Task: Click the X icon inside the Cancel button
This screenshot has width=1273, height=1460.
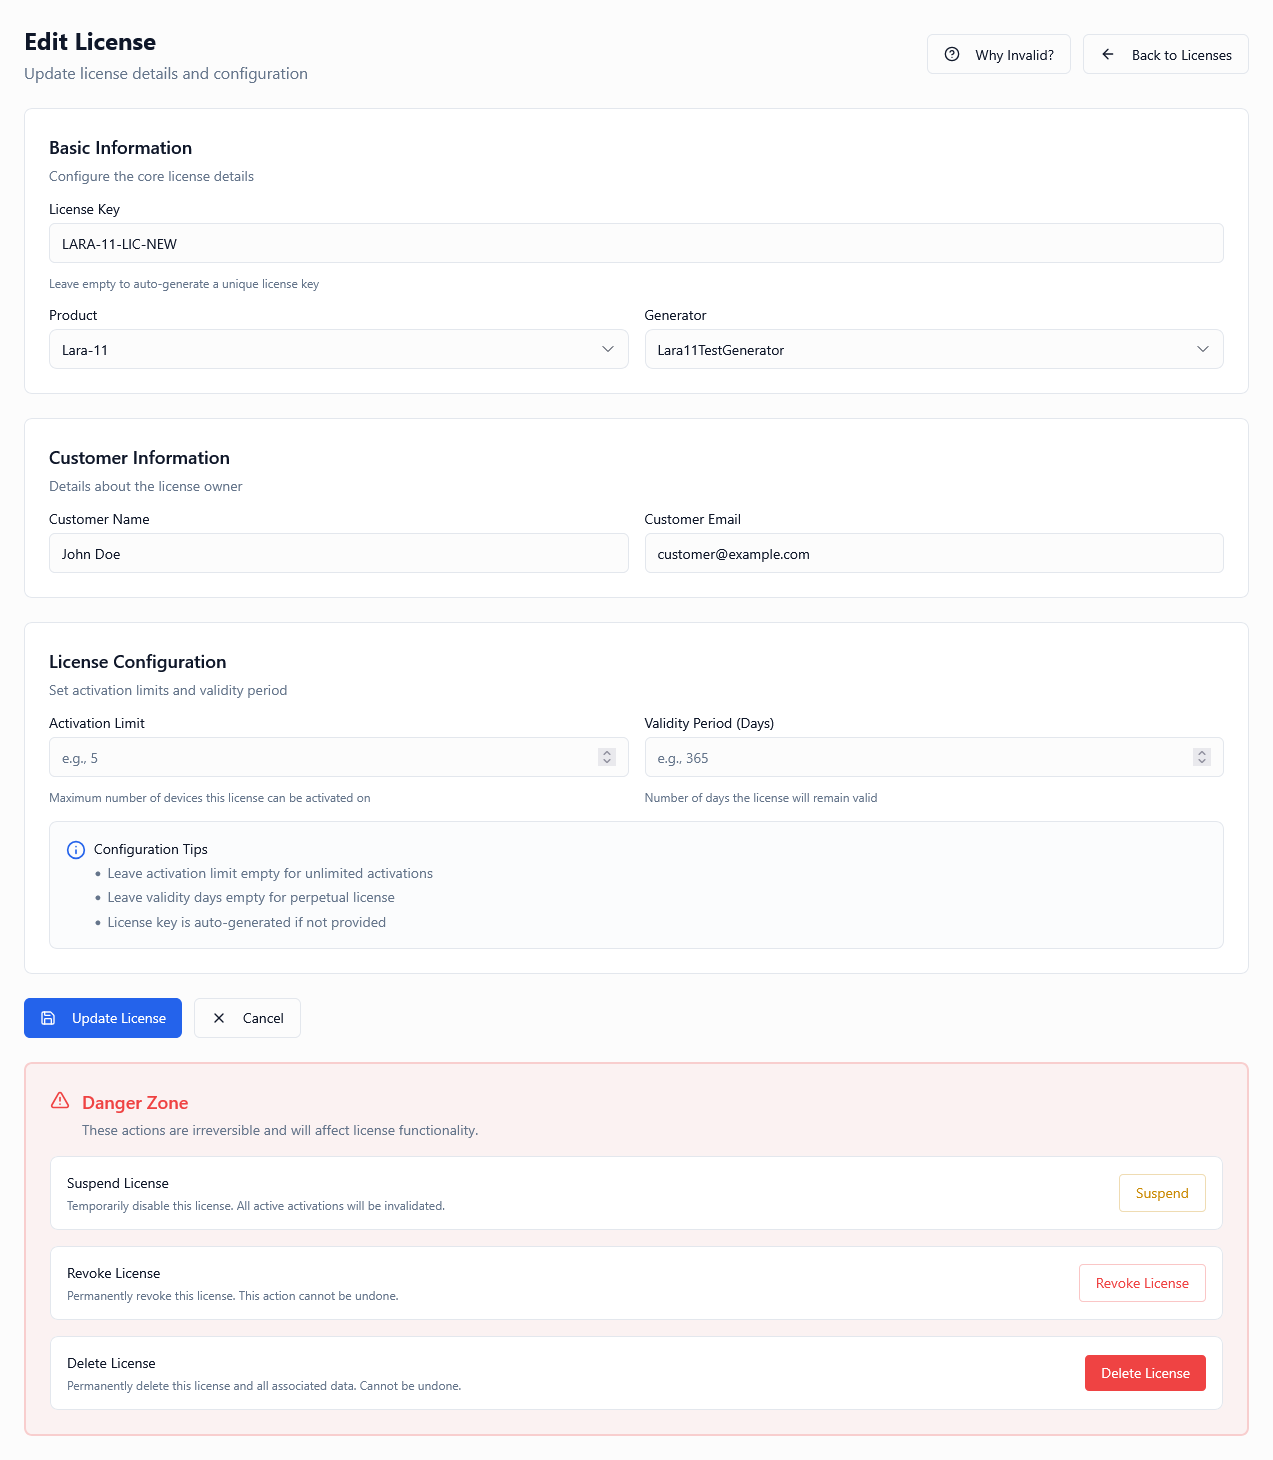Action: pyautogui.click(x=219, y=1018)
